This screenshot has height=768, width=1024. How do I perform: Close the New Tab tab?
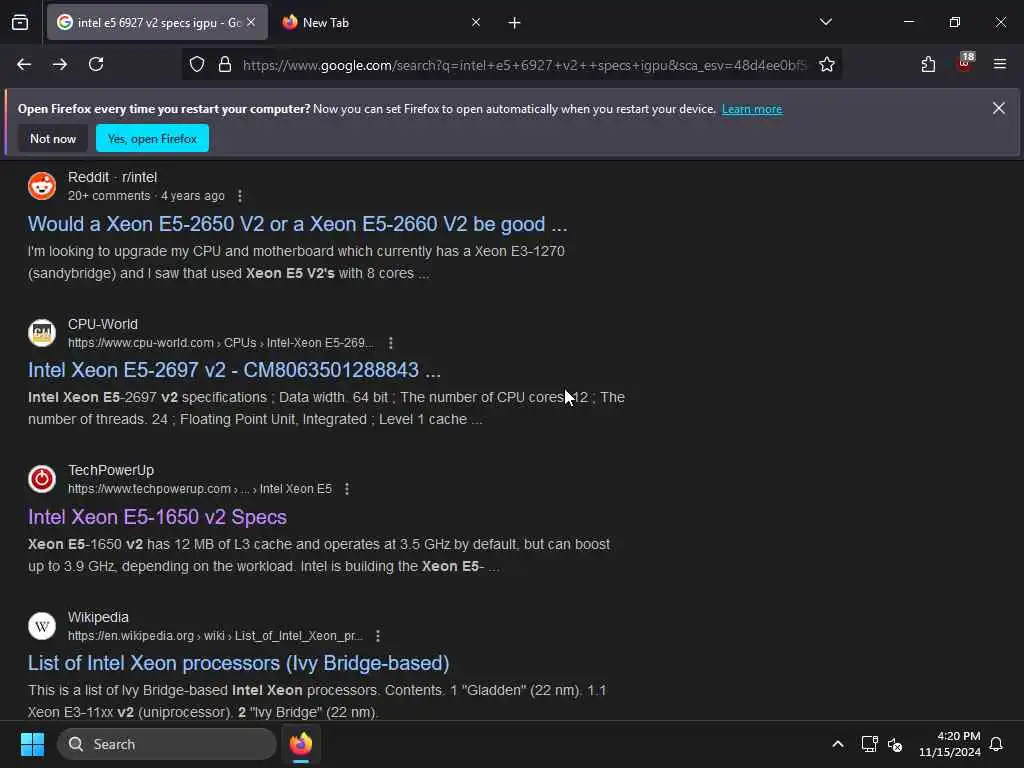point(476,22)
